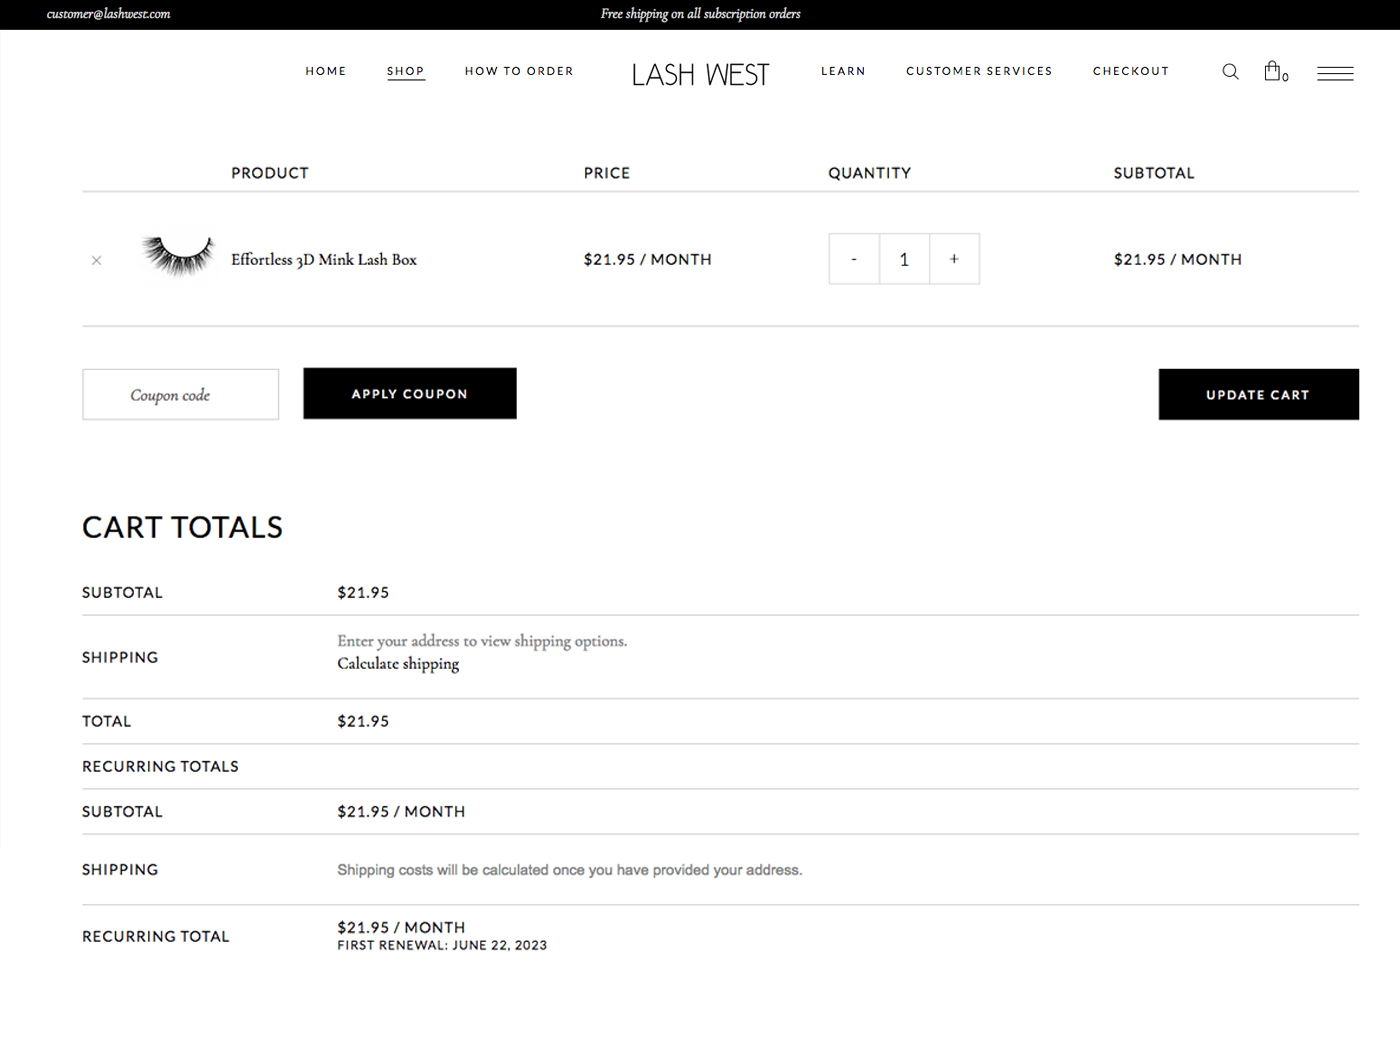The image size is (1400, 1052).
Task: Go to Checkout from navigation
Action: pyautogui.click(x=1130, y=71)
